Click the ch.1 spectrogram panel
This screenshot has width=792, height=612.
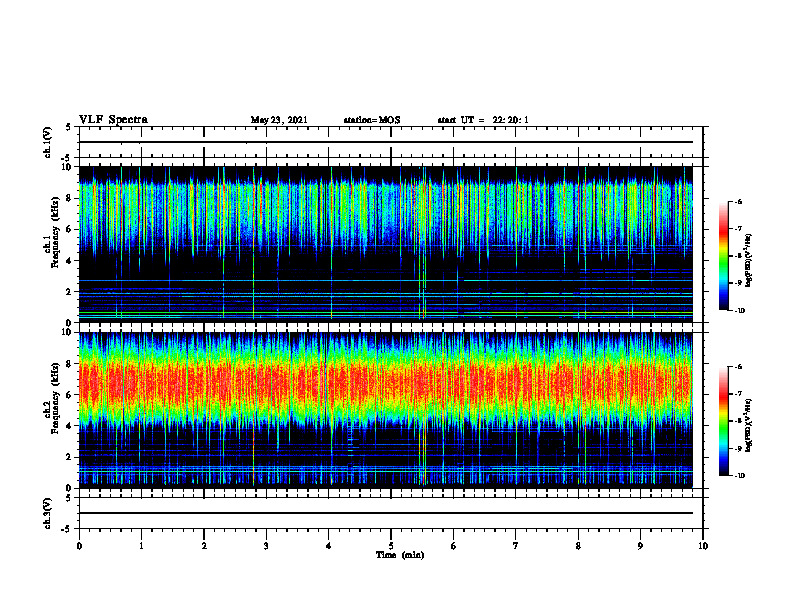(386, 244)
